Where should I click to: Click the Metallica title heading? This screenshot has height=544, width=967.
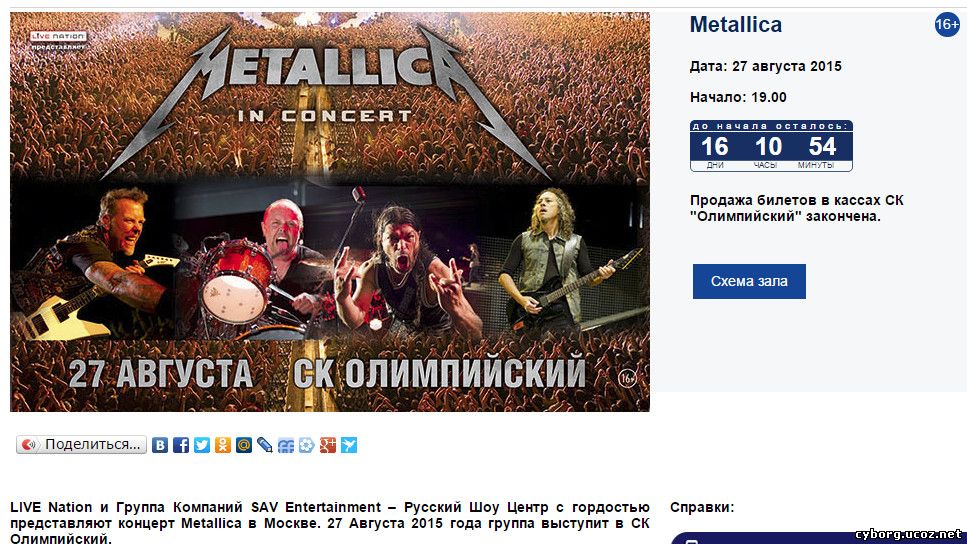click(736, 25)
